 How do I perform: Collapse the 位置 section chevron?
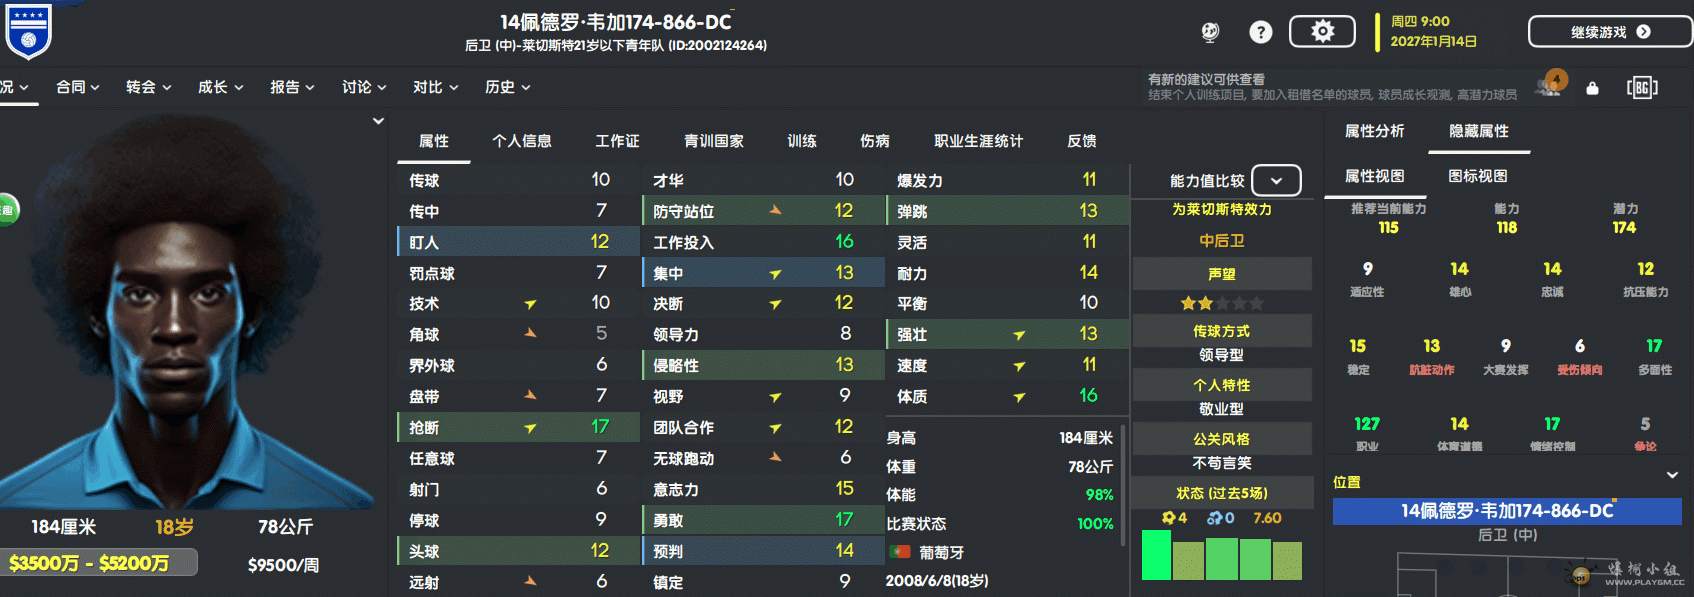(x=1672, y=475)
